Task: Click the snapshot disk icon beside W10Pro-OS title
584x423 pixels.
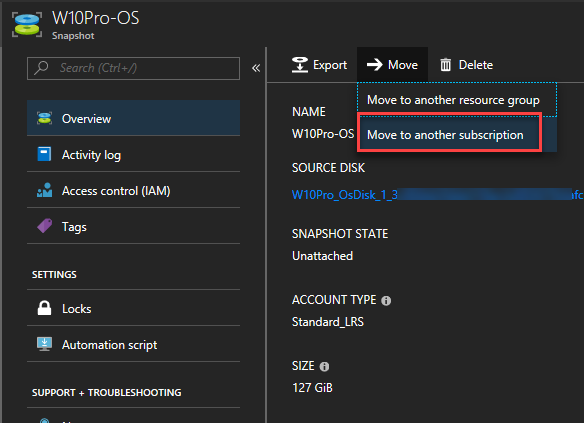Action: point(27,25)
